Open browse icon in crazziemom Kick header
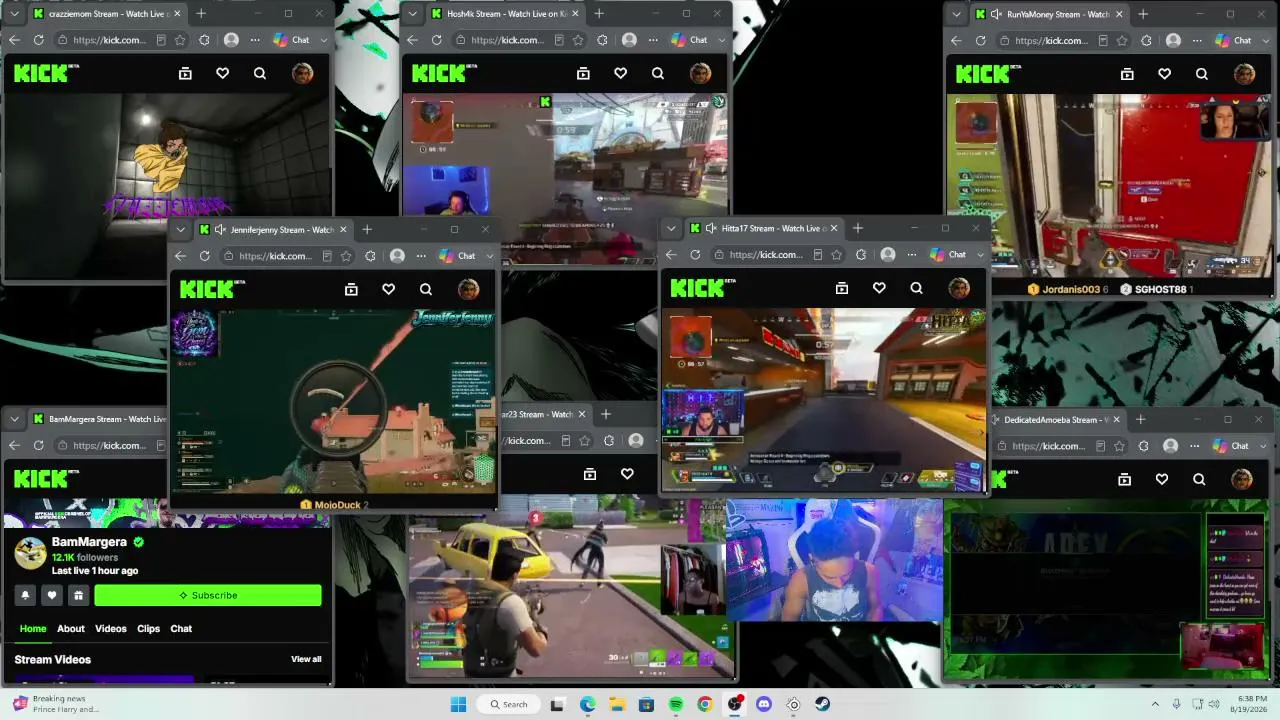This screenshot has width=1280, height=720. [x=185, y=73]
